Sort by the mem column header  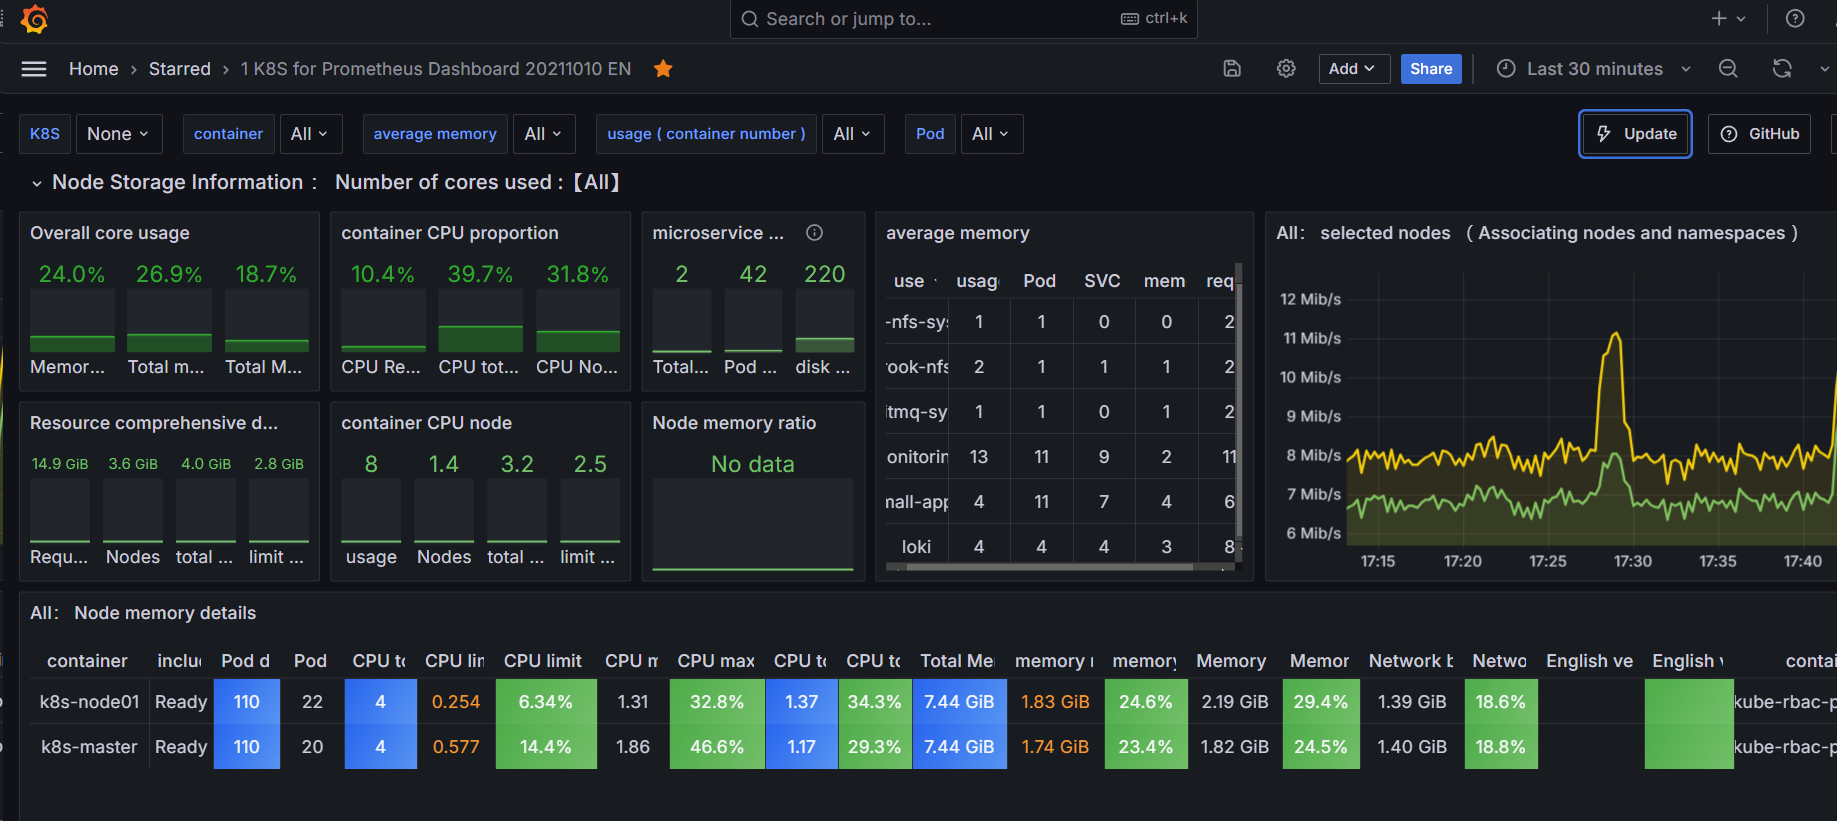1165,281
